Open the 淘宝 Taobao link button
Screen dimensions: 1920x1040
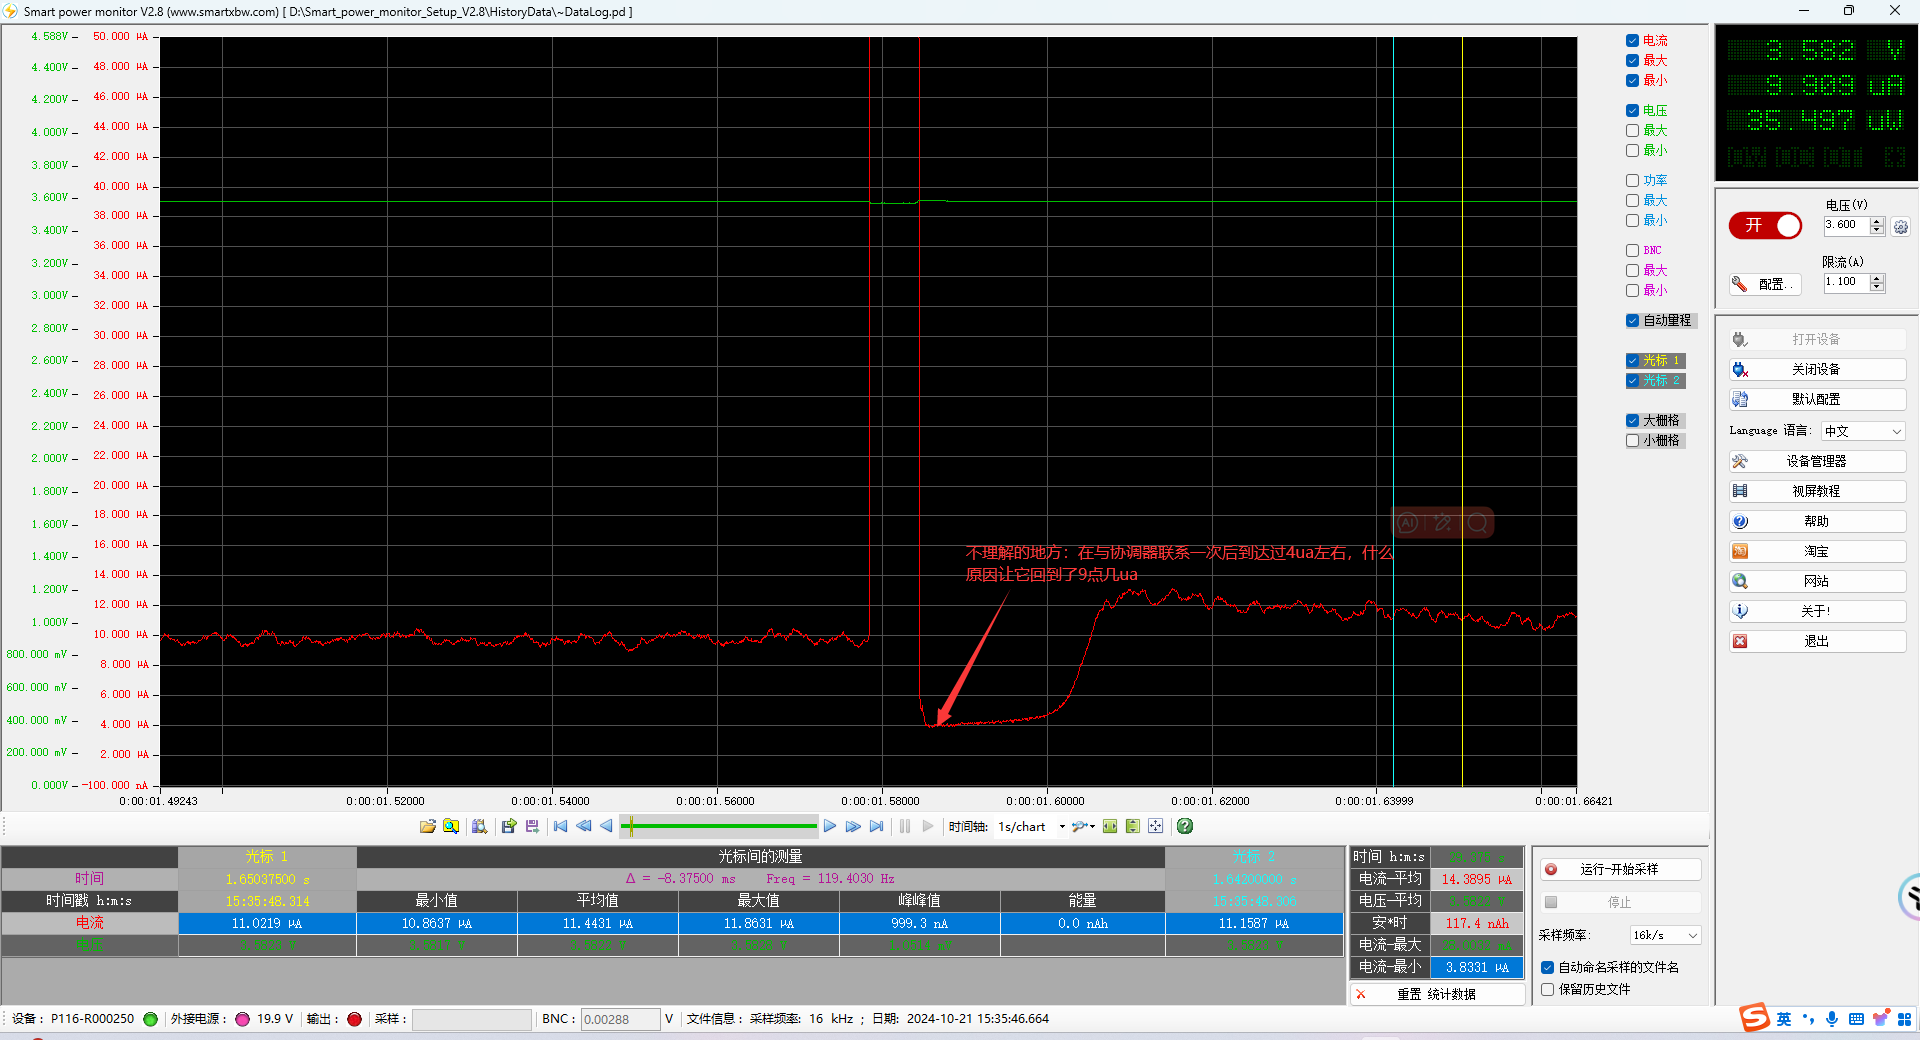[x=1817, y=552]
